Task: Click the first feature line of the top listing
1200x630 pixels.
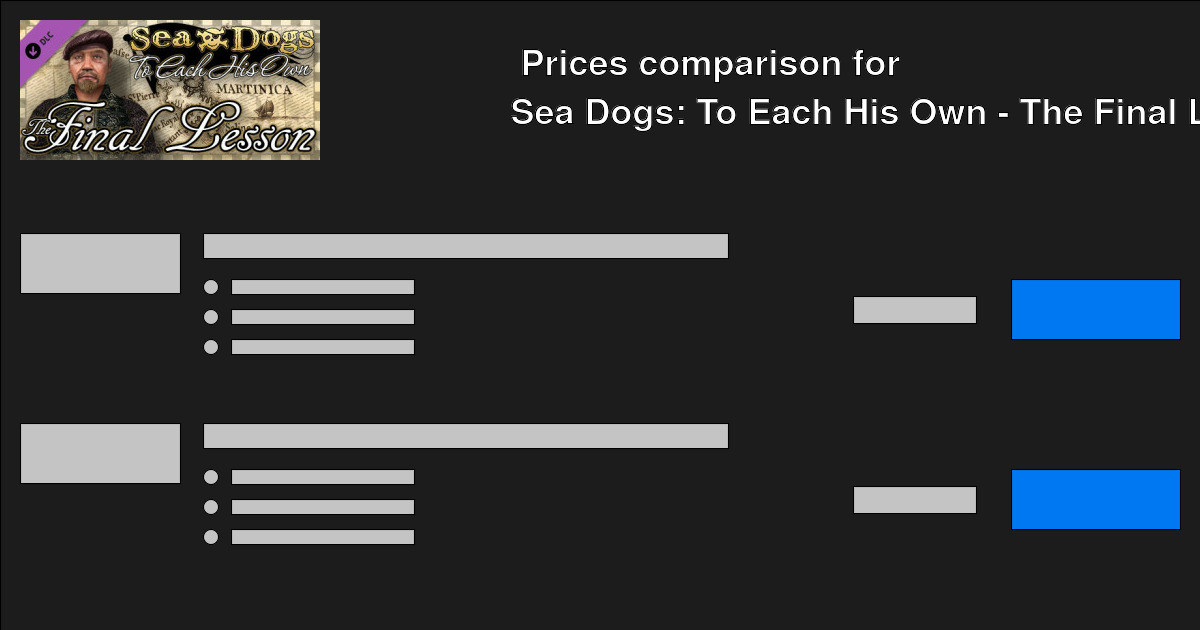Action: [x=322, y=286]
